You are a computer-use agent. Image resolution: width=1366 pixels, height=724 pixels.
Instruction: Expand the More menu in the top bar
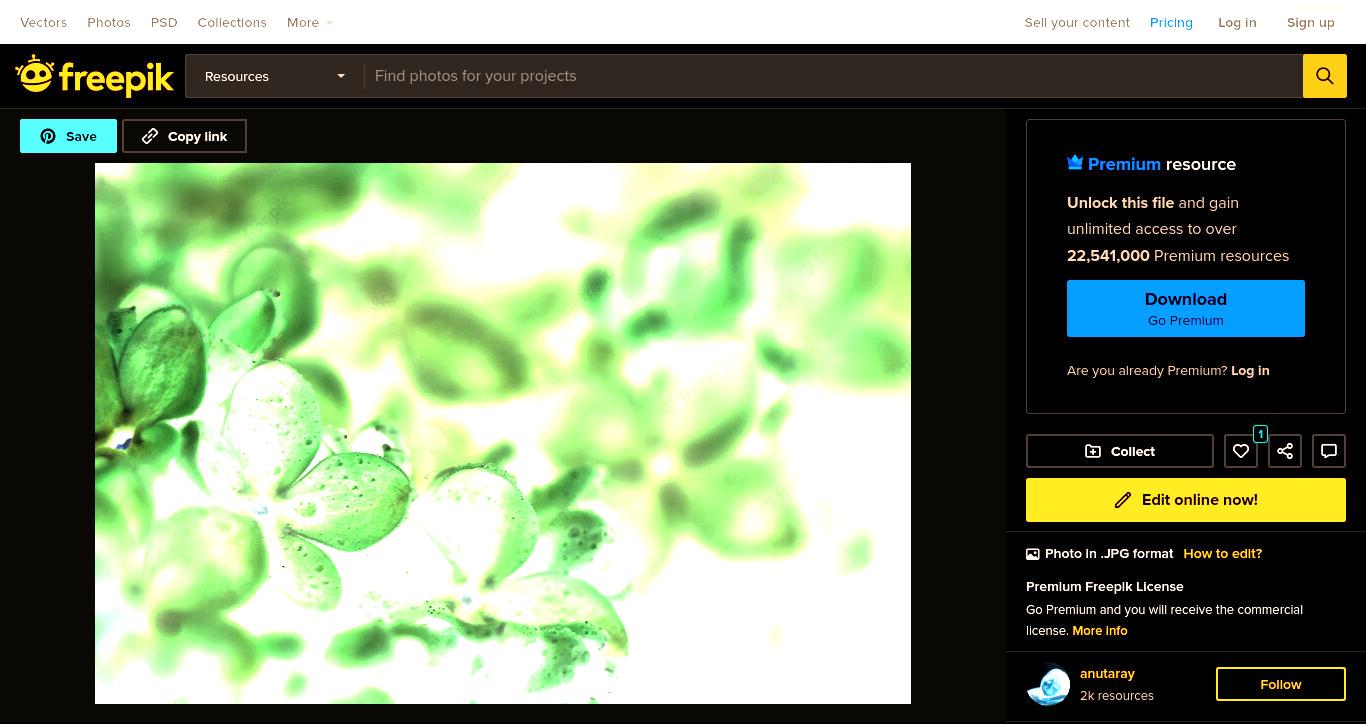coord(309,22)
